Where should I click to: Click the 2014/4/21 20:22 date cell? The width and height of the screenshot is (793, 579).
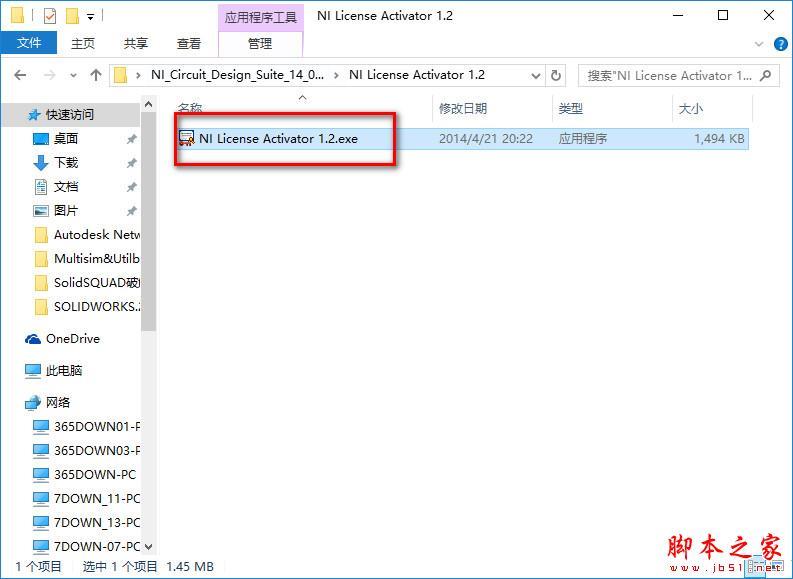tap(486, 139)
